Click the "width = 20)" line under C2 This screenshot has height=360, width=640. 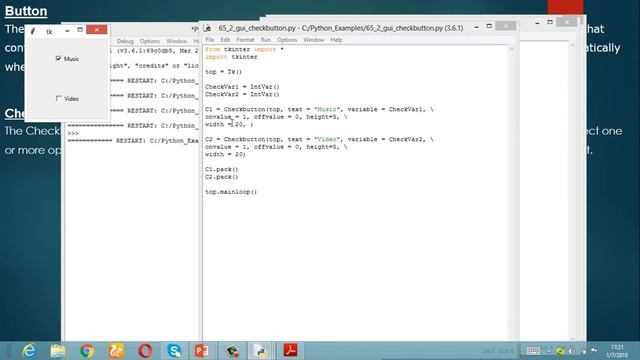pyautogui.click(x=225, y=154)
